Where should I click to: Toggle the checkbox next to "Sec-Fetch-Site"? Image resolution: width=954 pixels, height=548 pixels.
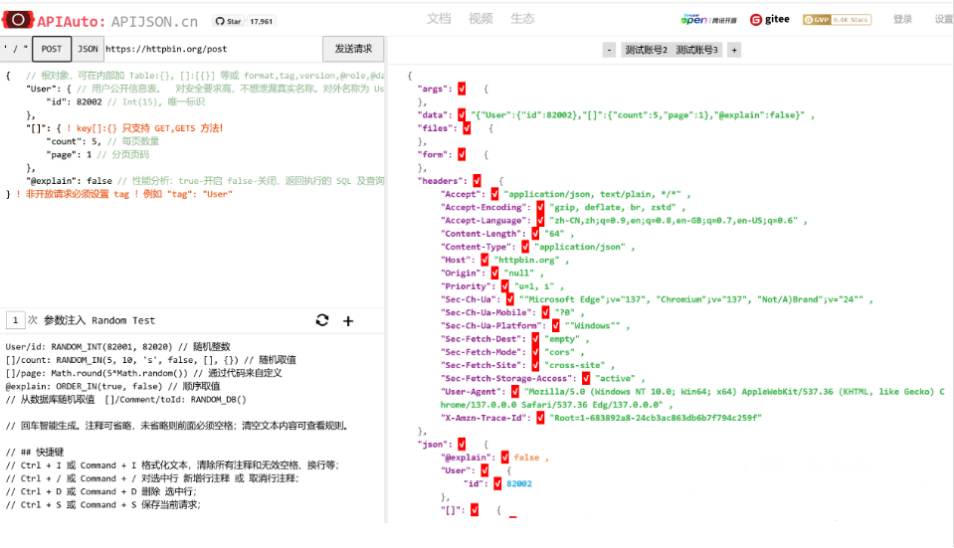[535, 365]
